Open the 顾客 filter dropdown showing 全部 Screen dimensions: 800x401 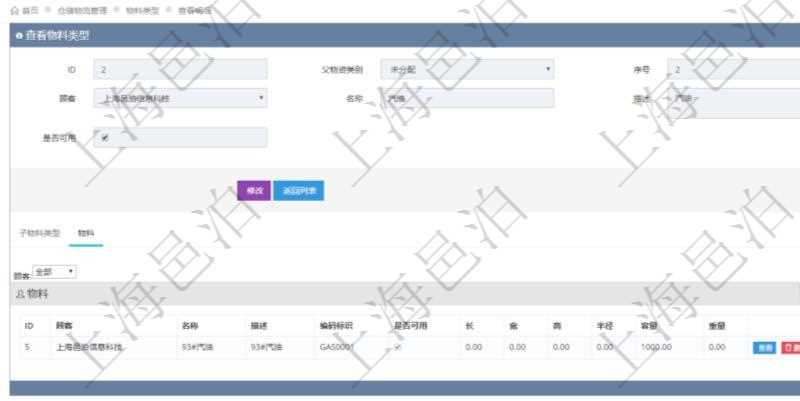click(x=54, y=272)
